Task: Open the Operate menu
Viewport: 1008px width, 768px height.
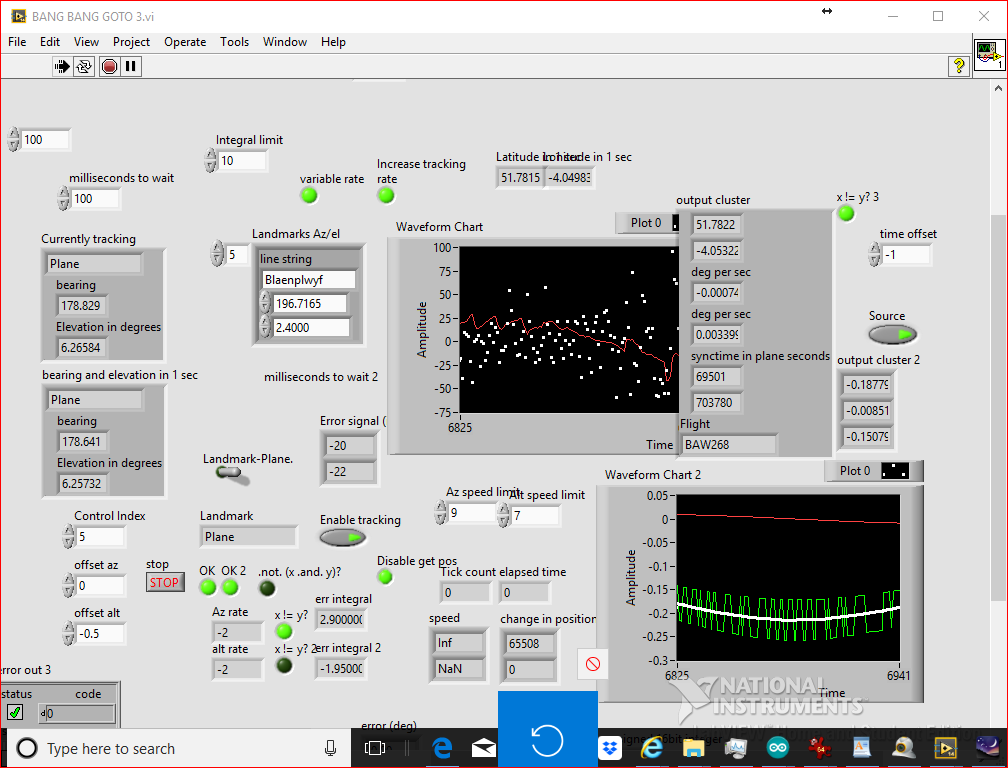Action: tap(185, 42)
